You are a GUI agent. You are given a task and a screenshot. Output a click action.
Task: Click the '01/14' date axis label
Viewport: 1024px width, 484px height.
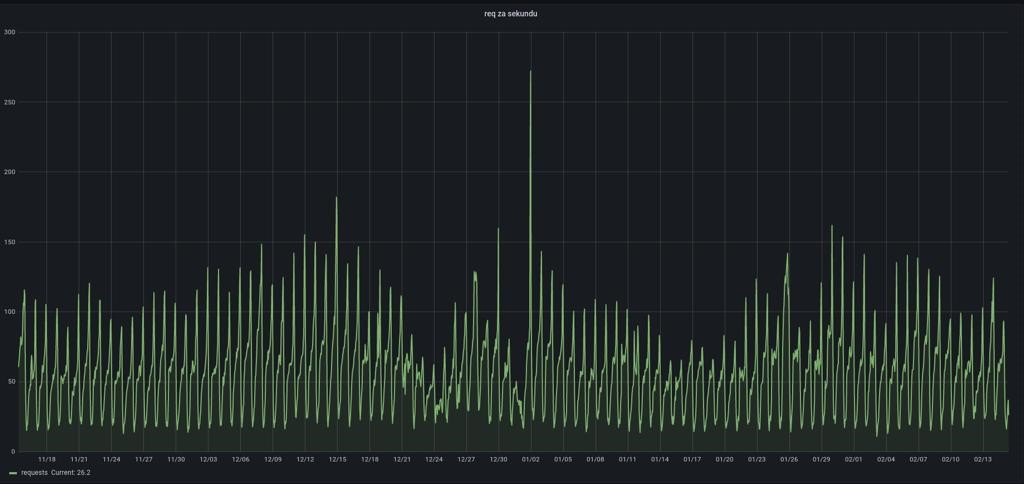pos(660,459)
